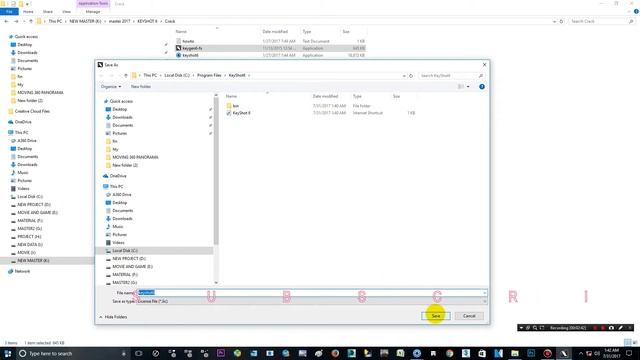
Task: Sort by Date modified in Save As dialog
Action: (x=325, y=96)
